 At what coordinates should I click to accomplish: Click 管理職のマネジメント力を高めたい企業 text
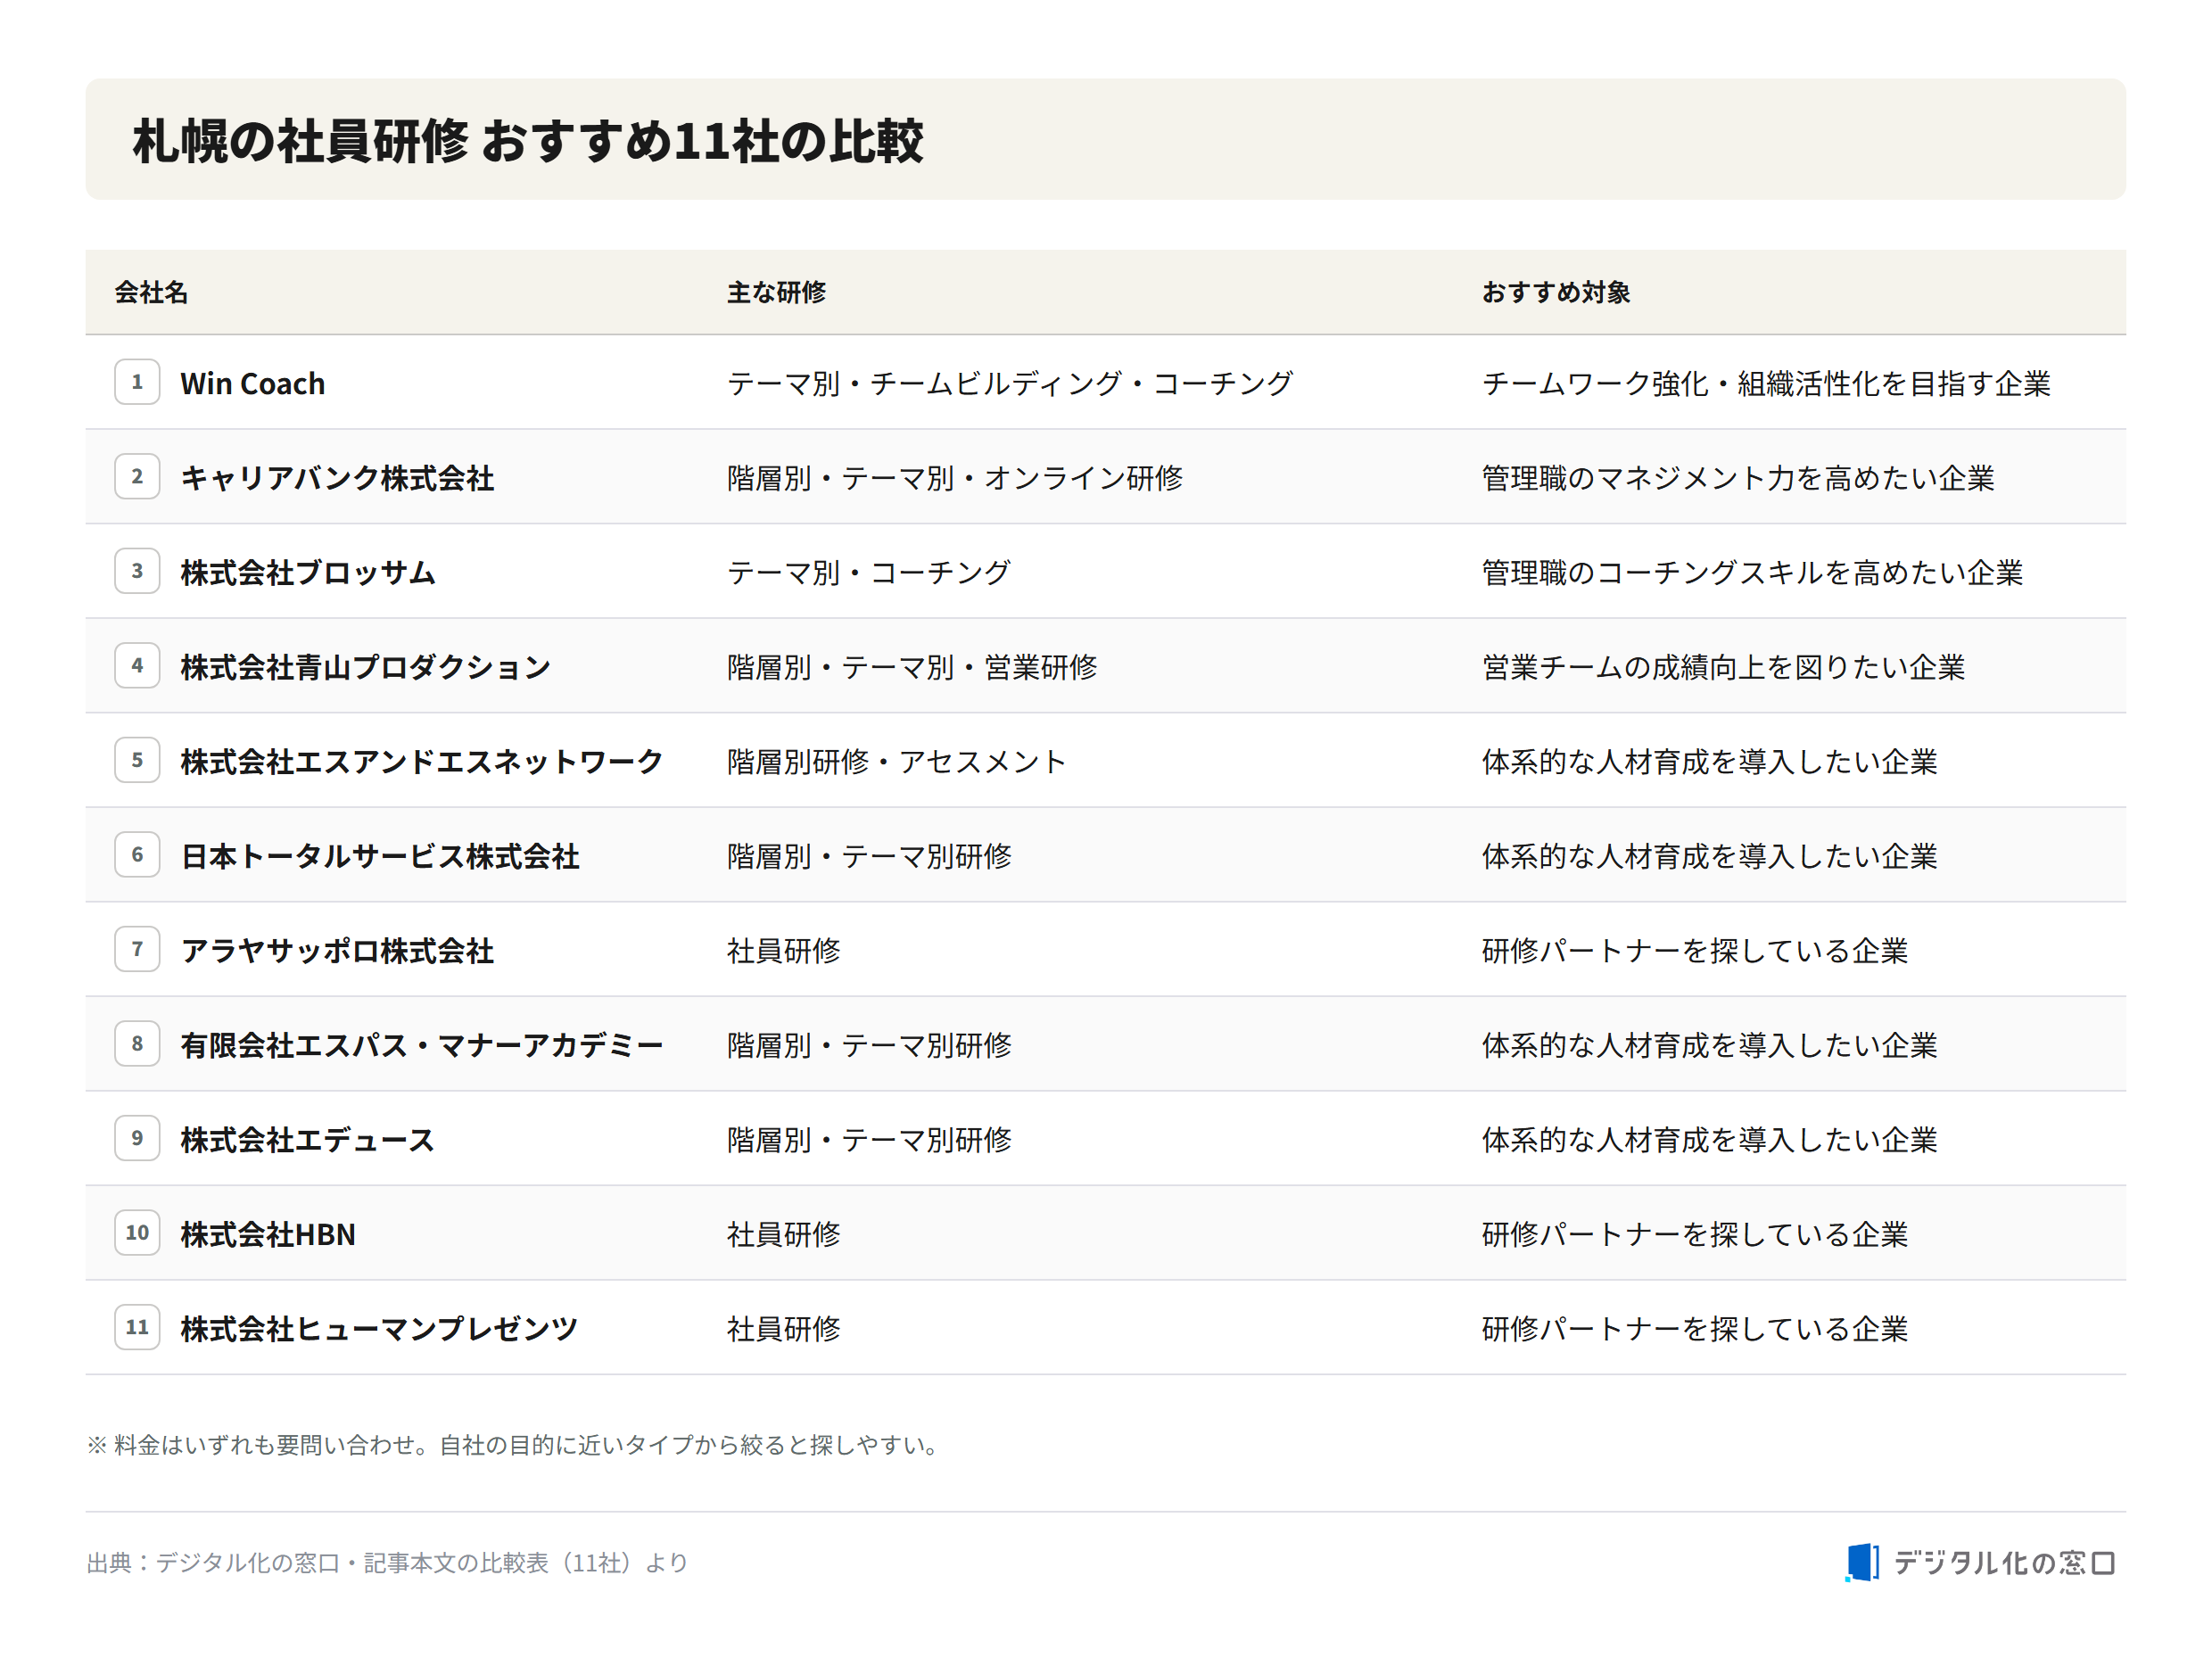[1738, 478]
